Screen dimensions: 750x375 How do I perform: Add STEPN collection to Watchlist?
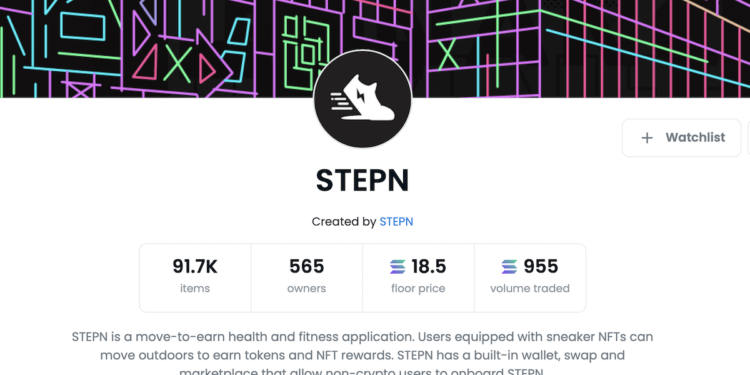click(x=682, y=138)
